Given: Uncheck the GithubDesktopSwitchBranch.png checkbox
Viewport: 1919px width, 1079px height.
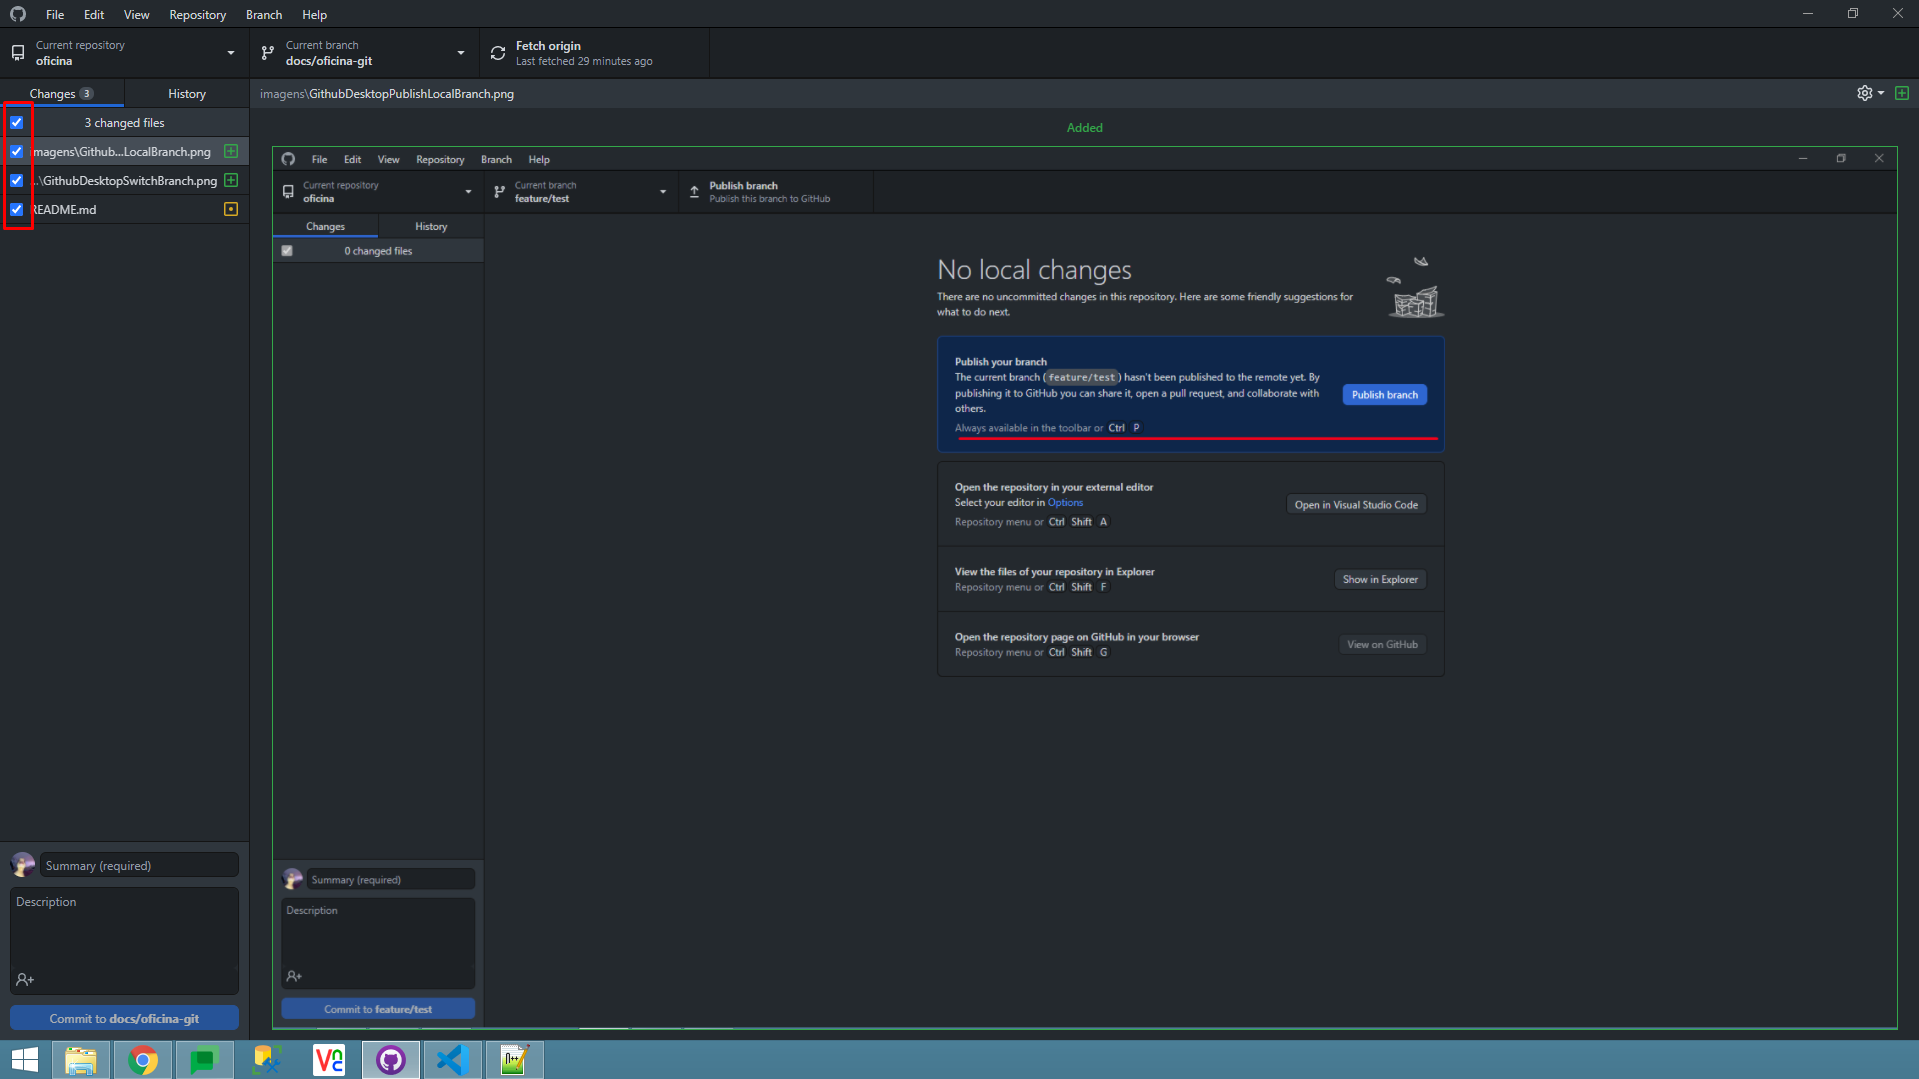Looking at the screenshot, I should coord(17,180).
